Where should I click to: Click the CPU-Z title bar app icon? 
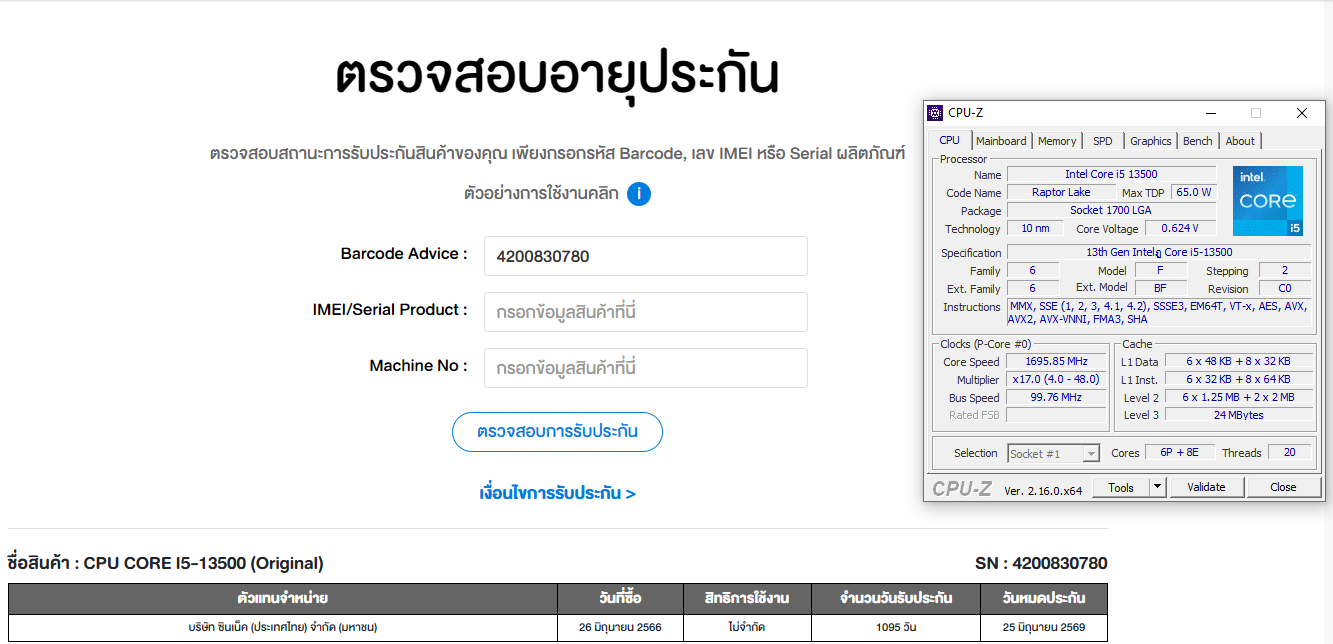[935, 113]
